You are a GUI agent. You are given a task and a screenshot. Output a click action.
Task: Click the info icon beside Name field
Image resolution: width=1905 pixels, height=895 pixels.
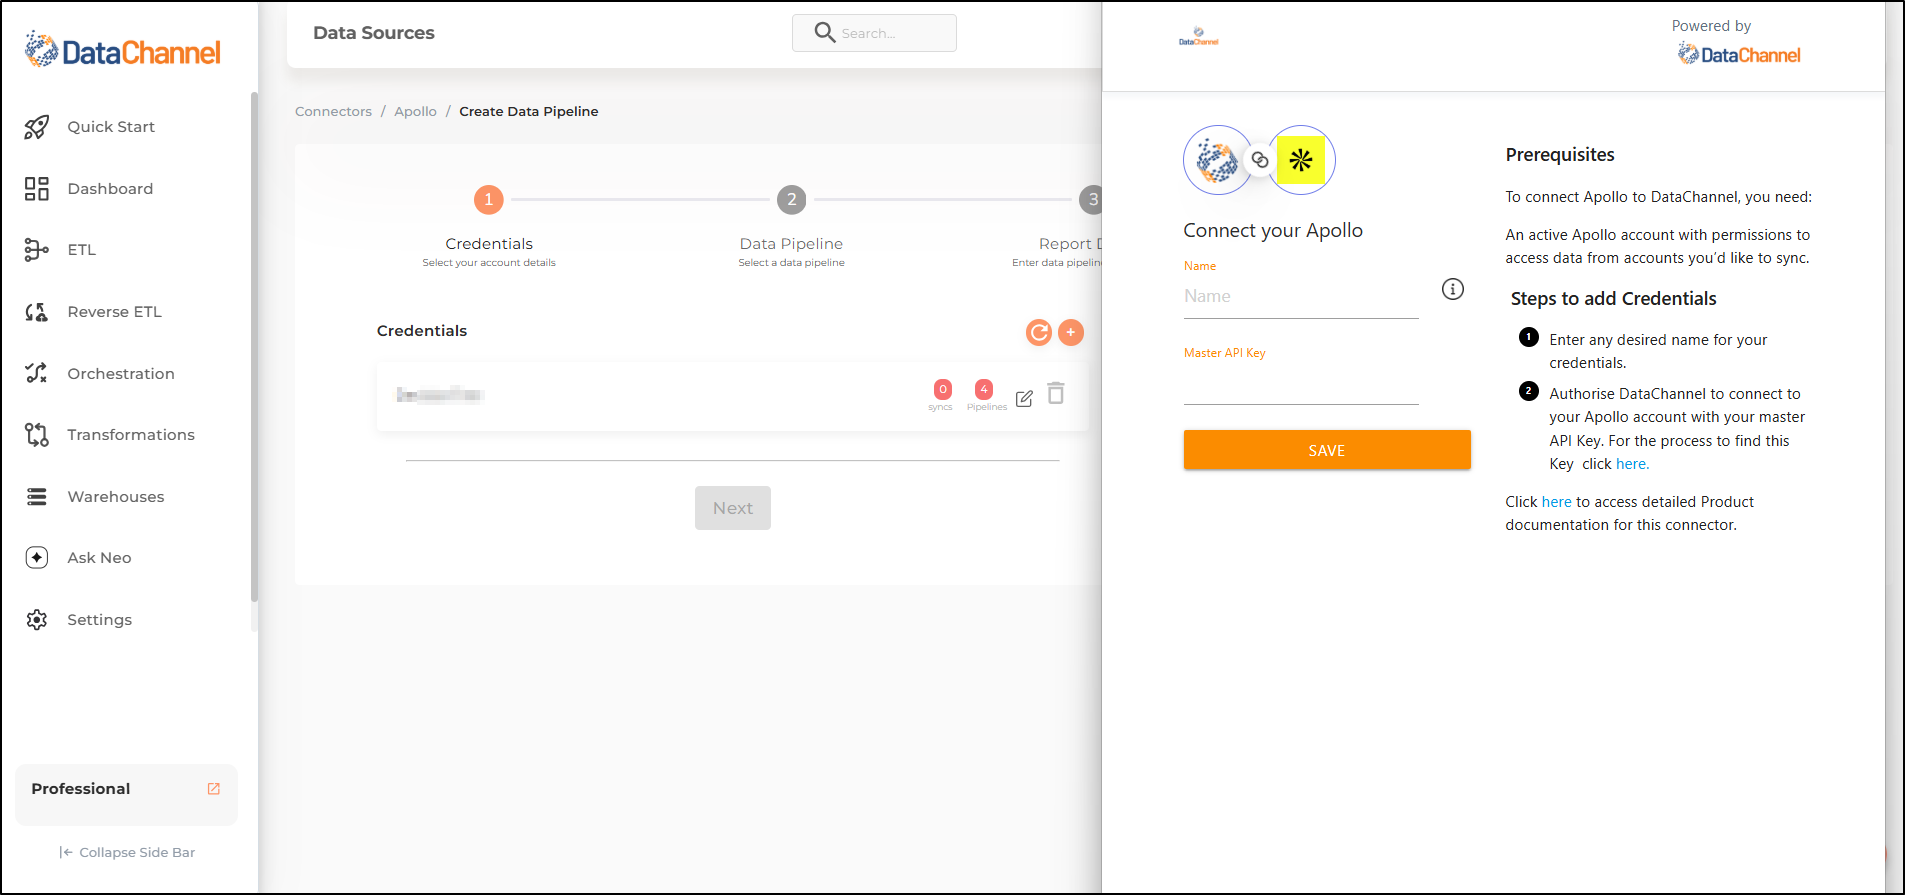tap(1453, 289)
